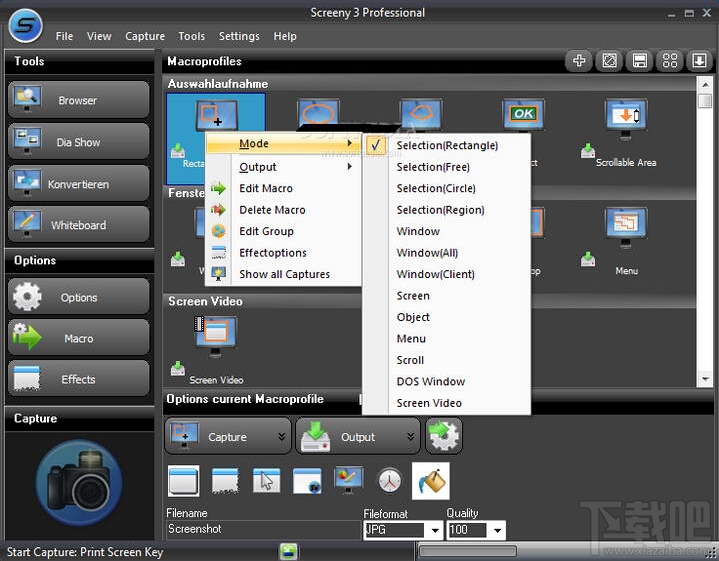Open the Fileformat JPG dropdown
Image resolution: width=719 pixels, height=561 pixels.
click(x=435, y=531)
